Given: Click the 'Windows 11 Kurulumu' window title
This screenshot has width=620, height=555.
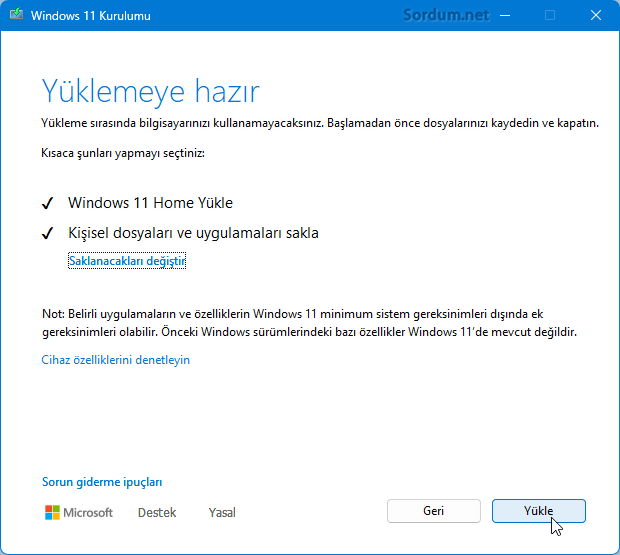Looking at the screenshot, I should click(x=91, y=16).
